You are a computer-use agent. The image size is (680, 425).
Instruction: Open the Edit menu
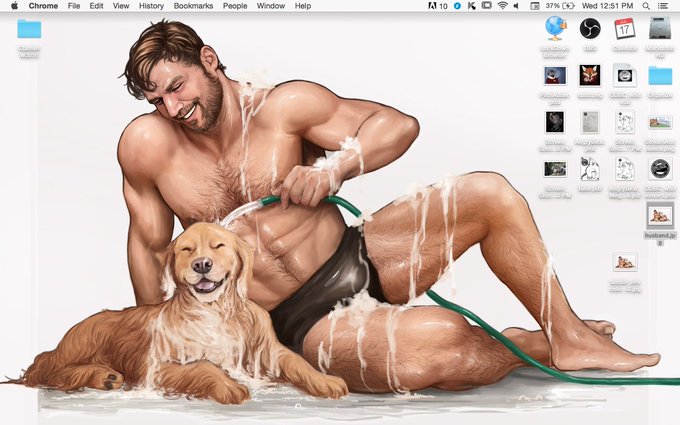(96, 6)
